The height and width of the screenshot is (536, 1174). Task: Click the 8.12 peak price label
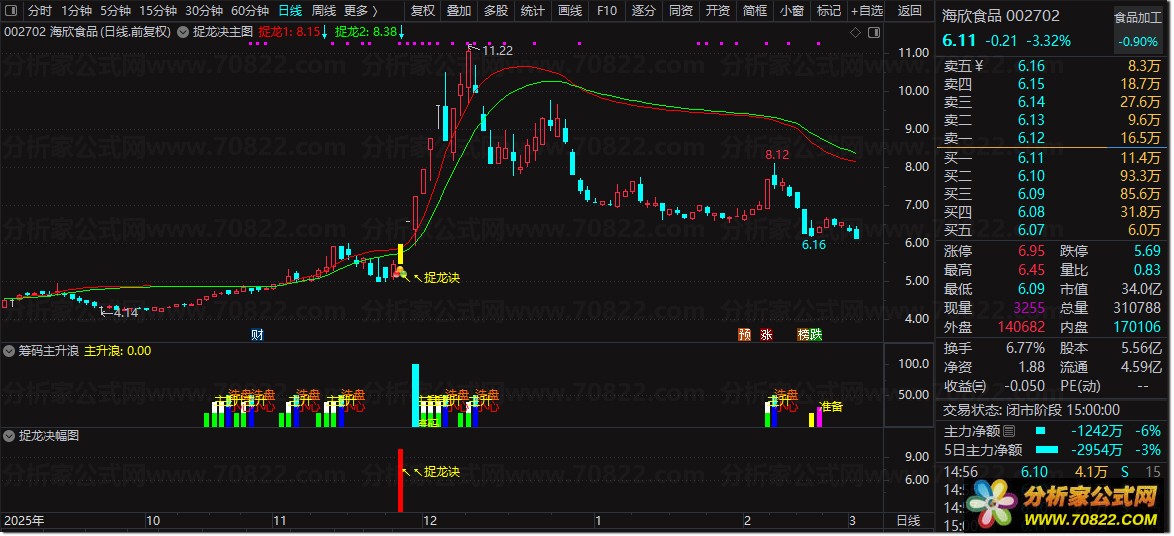point(777,155)
